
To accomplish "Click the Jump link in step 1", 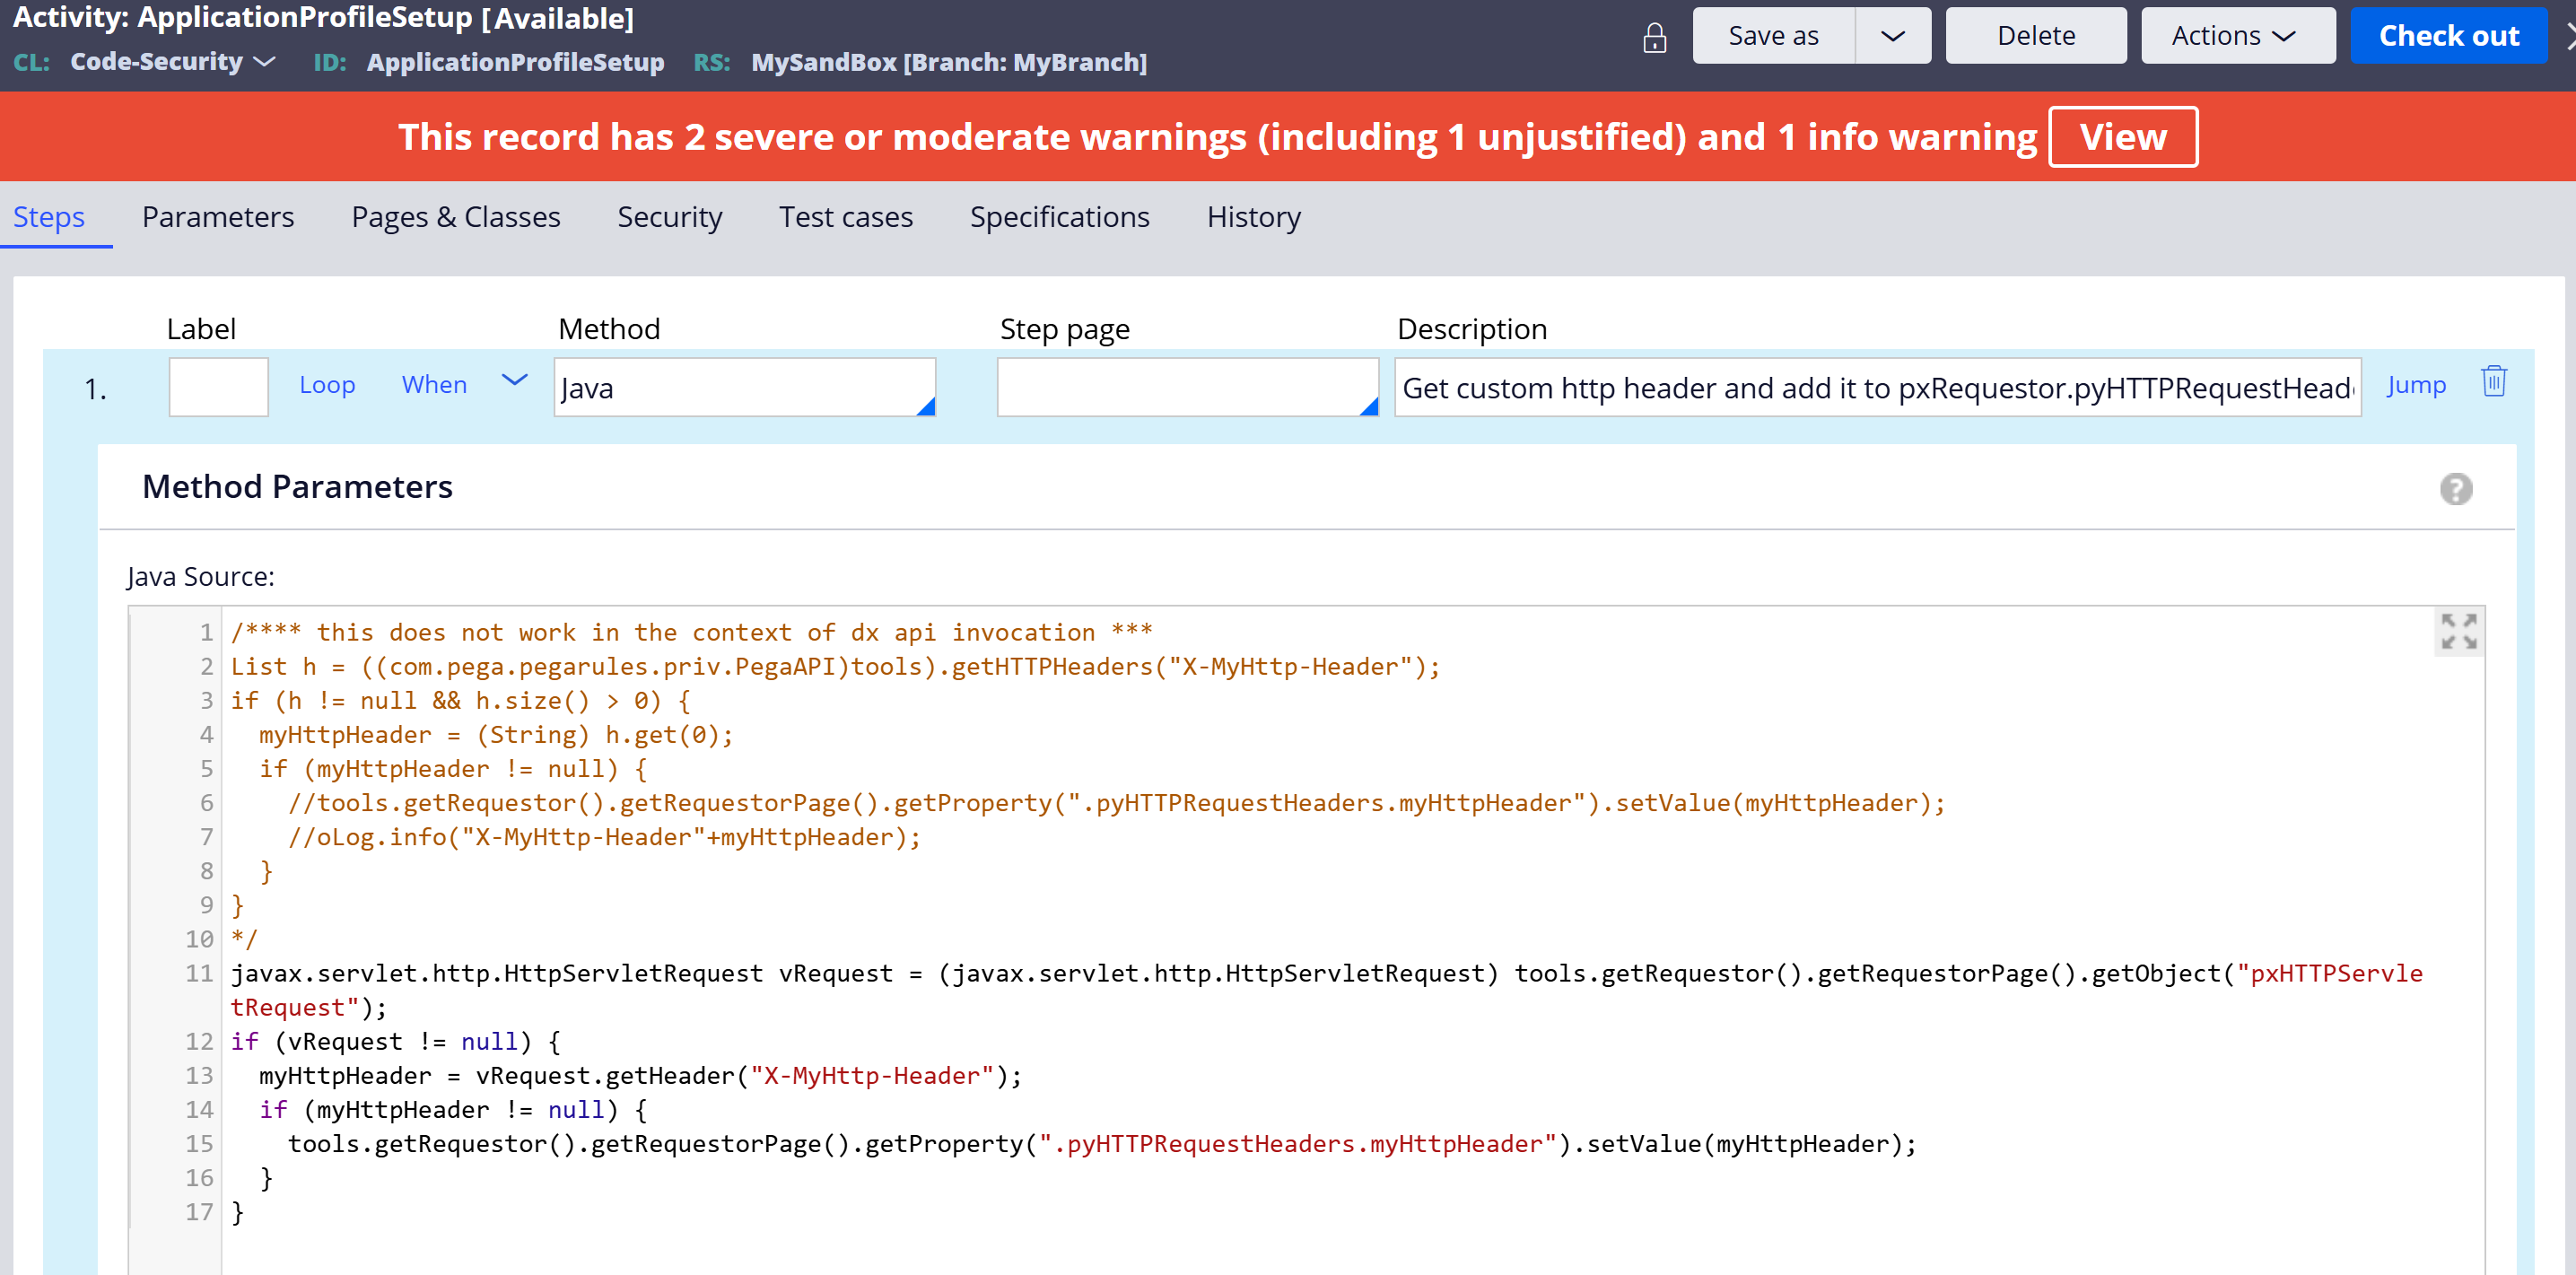I will pyautogui.click(x=2416, y=385).
